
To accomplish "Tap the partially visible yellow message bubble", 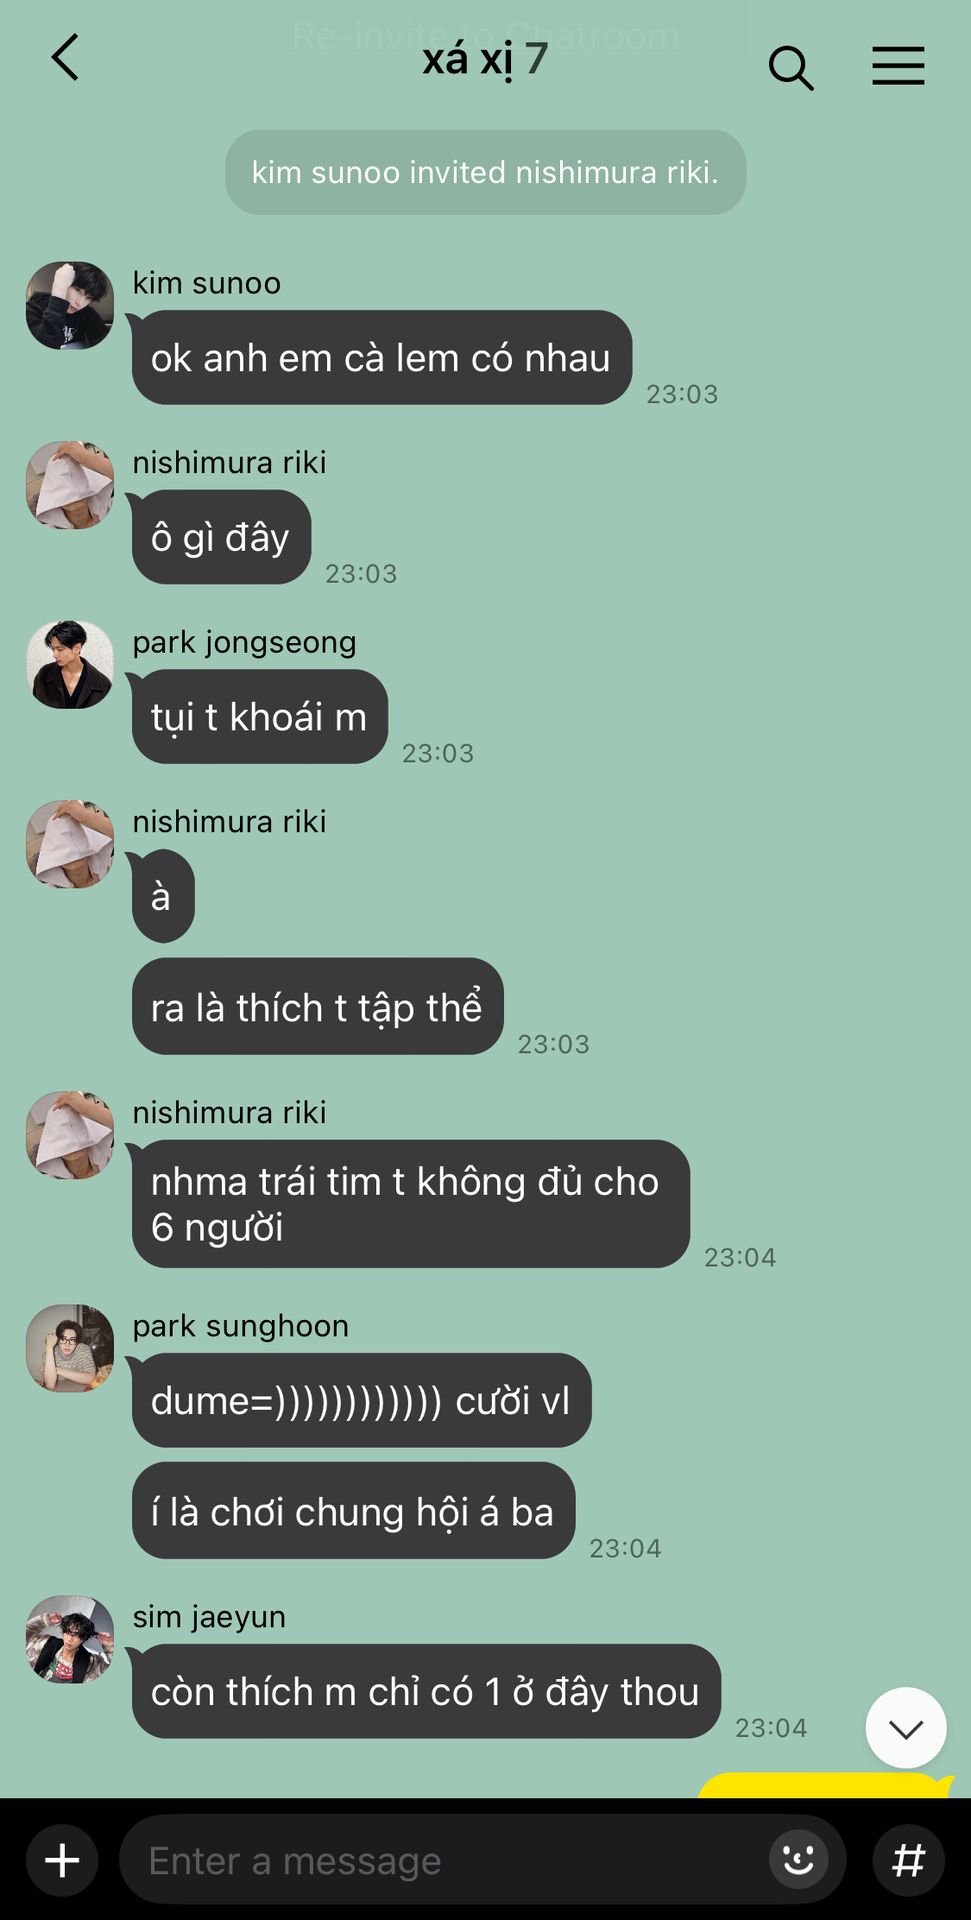I will 825,1785.
